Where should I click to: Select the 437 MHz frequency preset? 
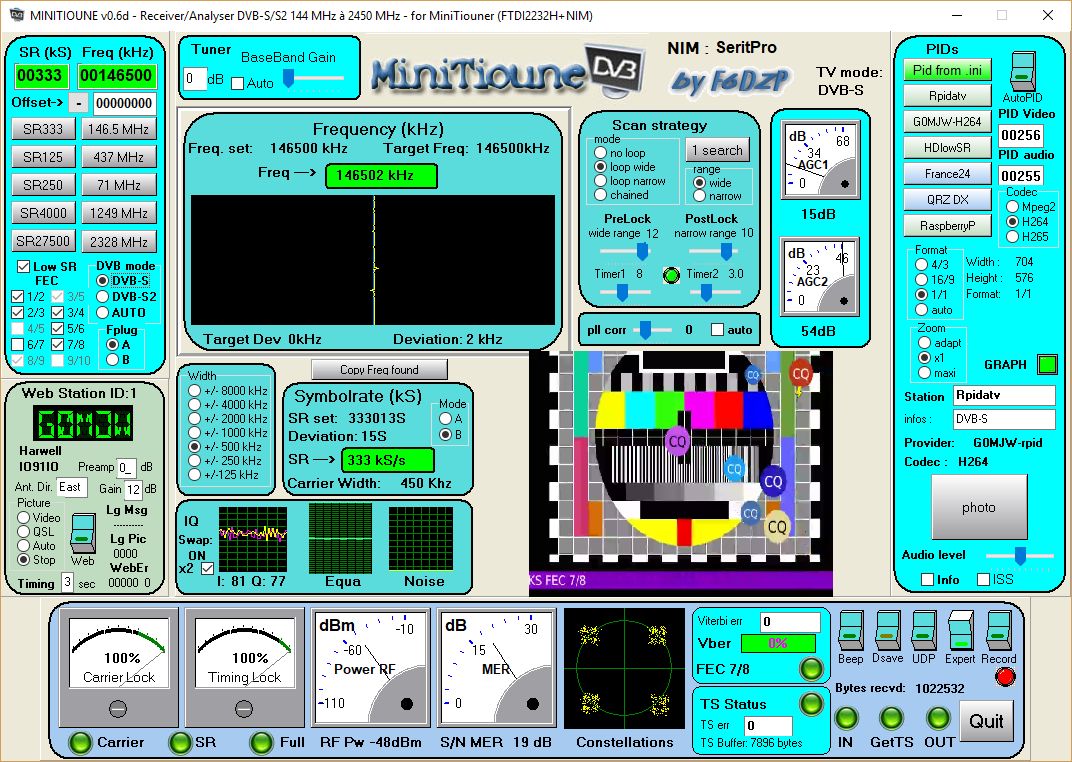119,157
